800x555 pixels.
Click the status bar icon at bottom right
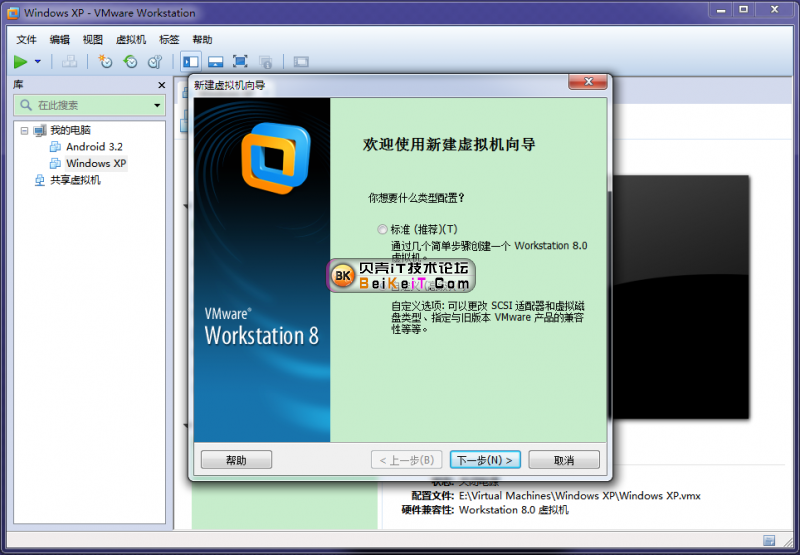point(769,540)
